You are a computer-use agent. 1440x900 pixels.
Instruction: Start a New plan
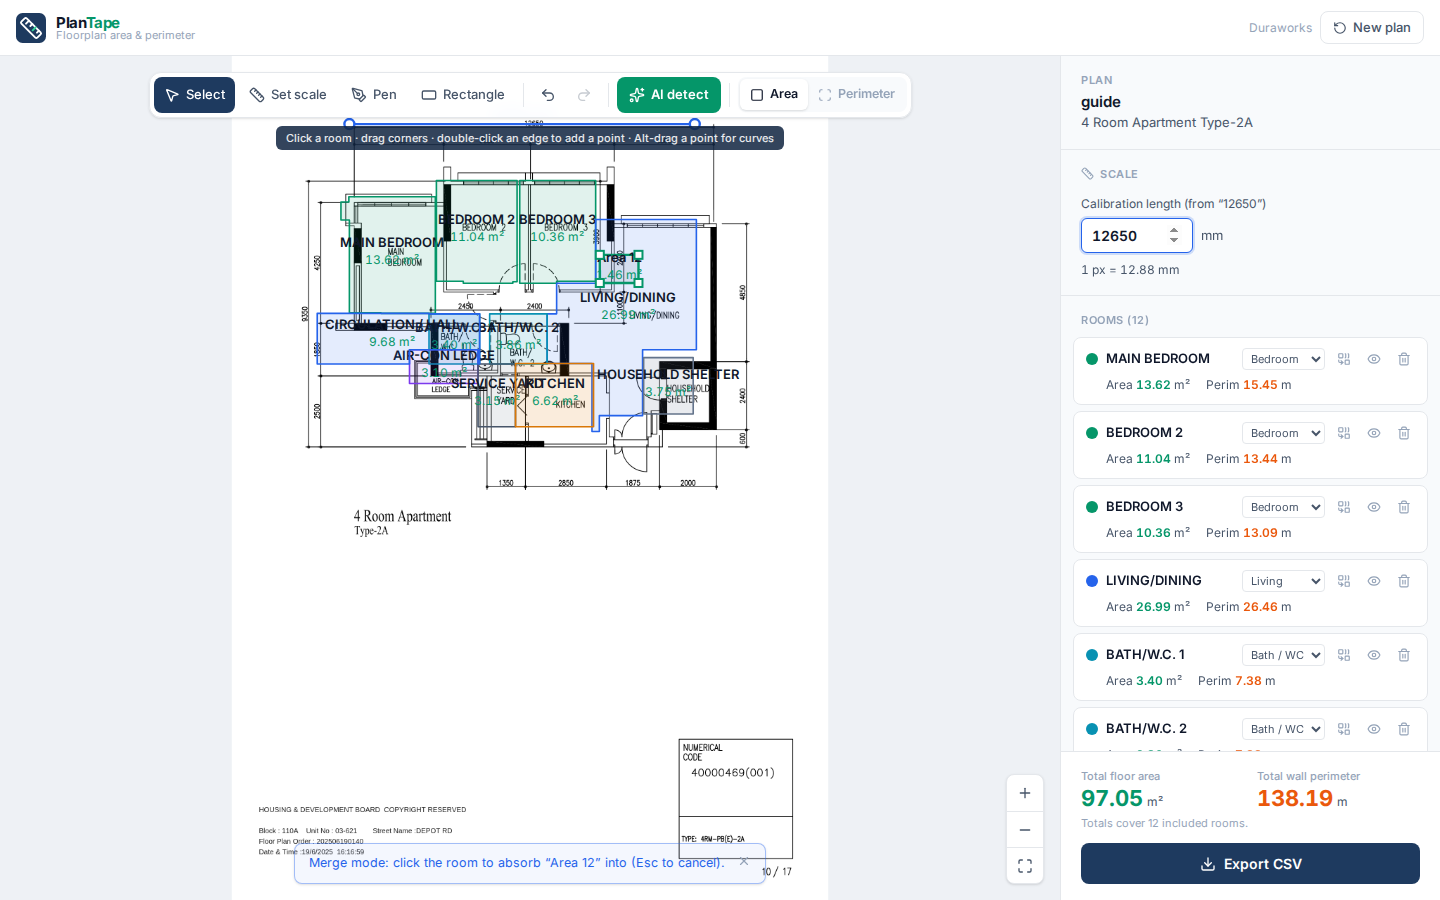click(1372, 28)
